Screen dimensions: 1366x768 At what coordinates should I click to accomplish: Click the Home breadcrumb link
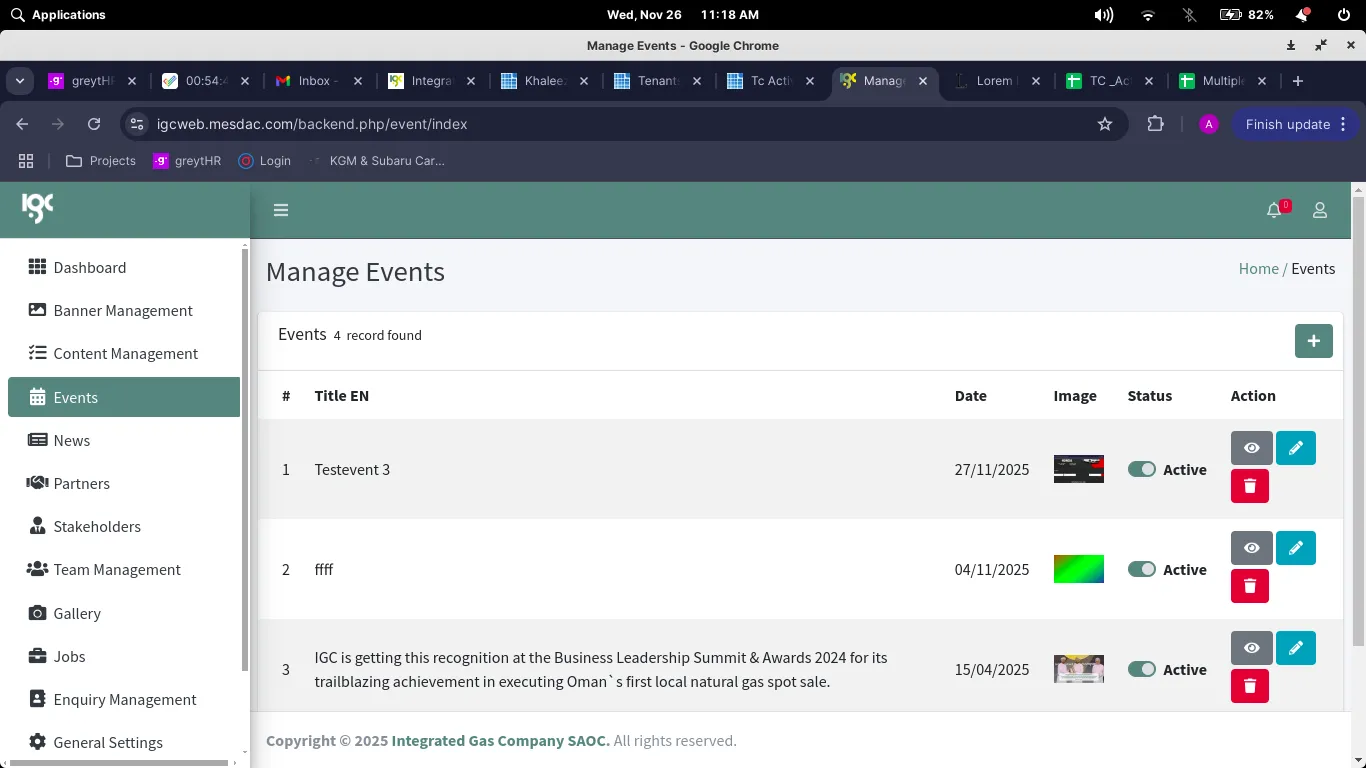tap(1258, 269)
